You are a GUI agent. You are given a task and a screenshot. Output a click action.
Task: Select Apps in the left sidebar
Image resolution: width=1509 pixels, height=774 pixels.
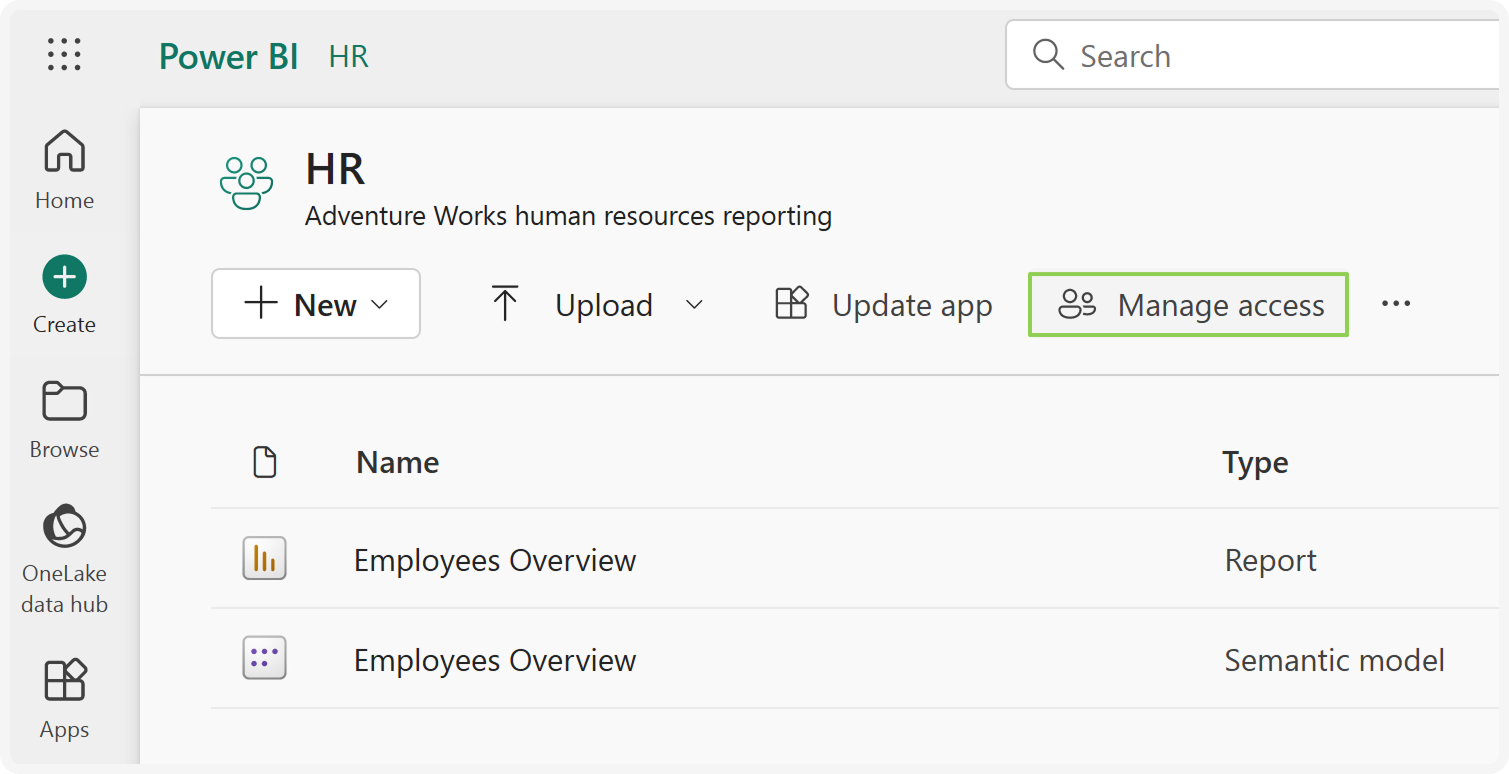click(x=63, y=679)
